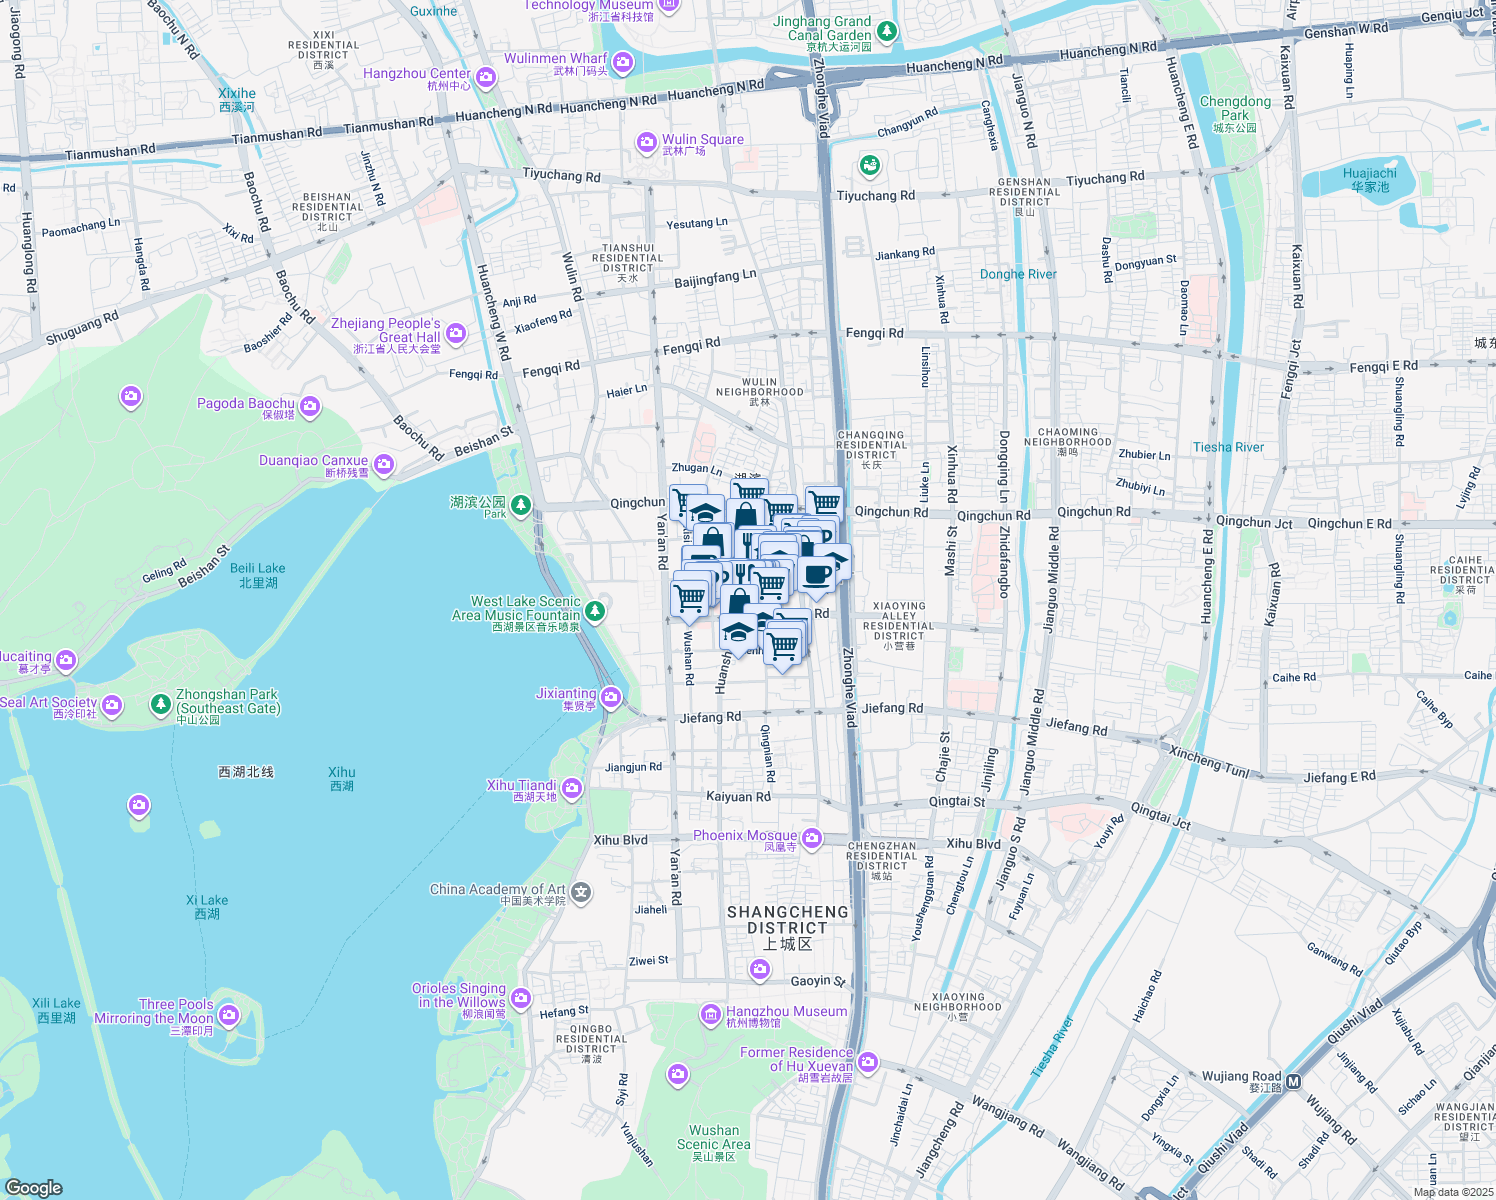Select the Pagoda Baochu camera pin
The image size is (1496, 1200).
point(310,405)
